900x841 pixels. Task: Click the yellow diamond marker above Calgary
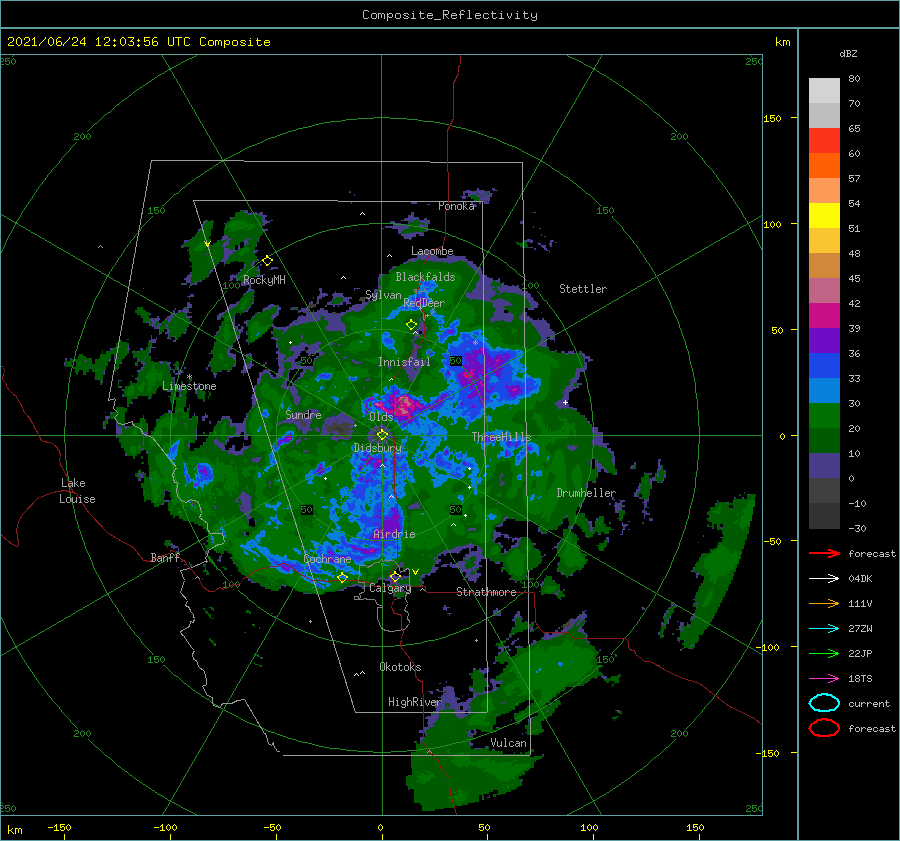pyautogui.click(x=395, y=576)
